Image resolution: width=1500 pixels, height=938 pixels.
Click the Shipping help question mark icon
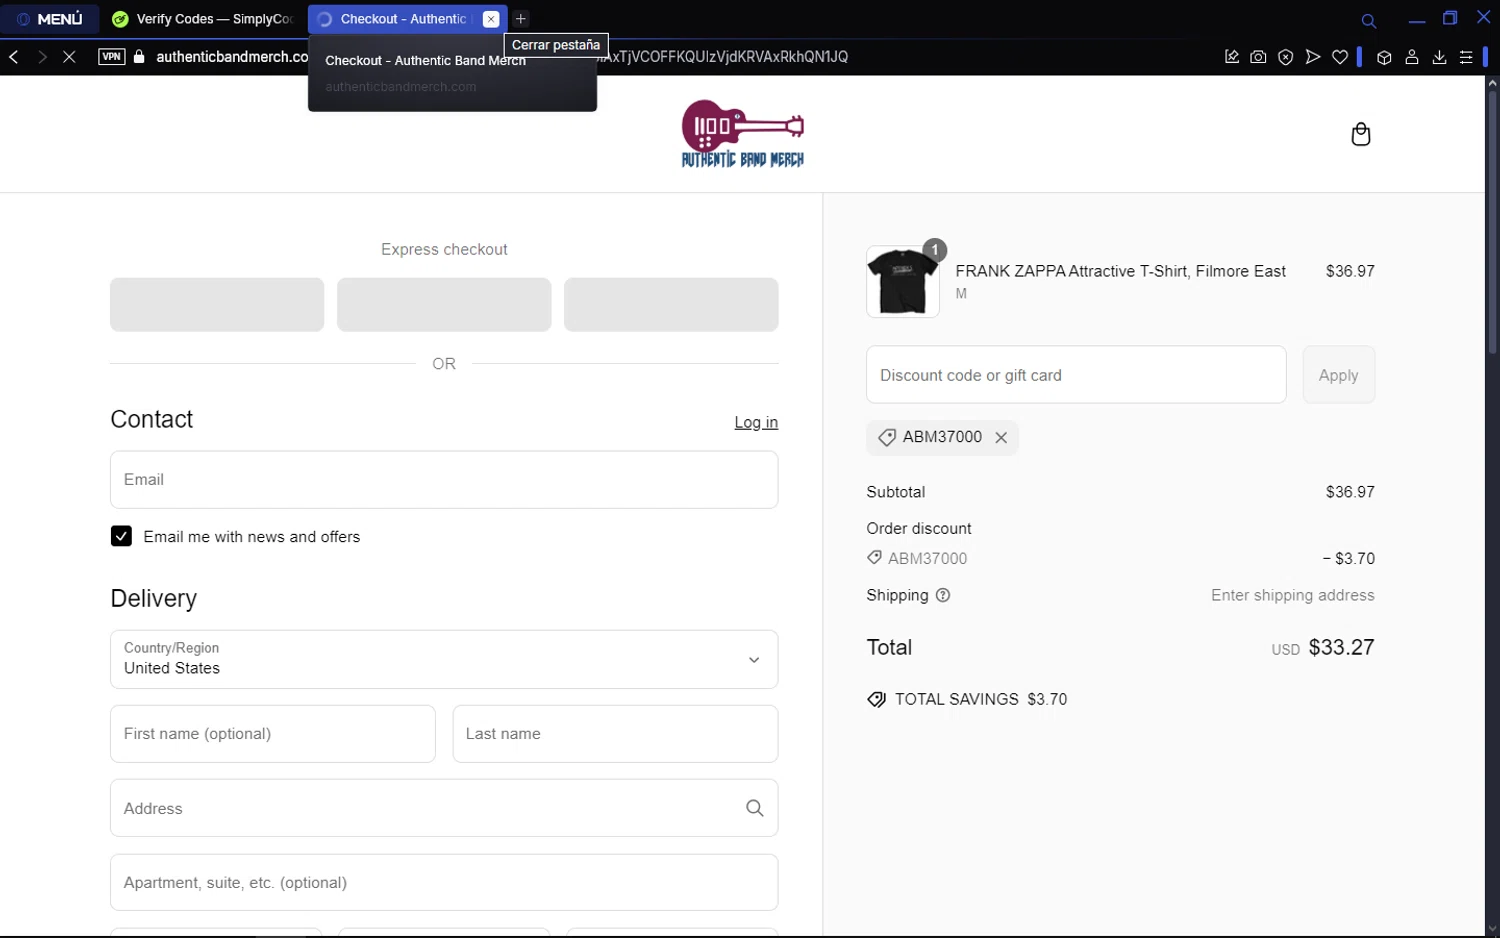click(943, 595)
